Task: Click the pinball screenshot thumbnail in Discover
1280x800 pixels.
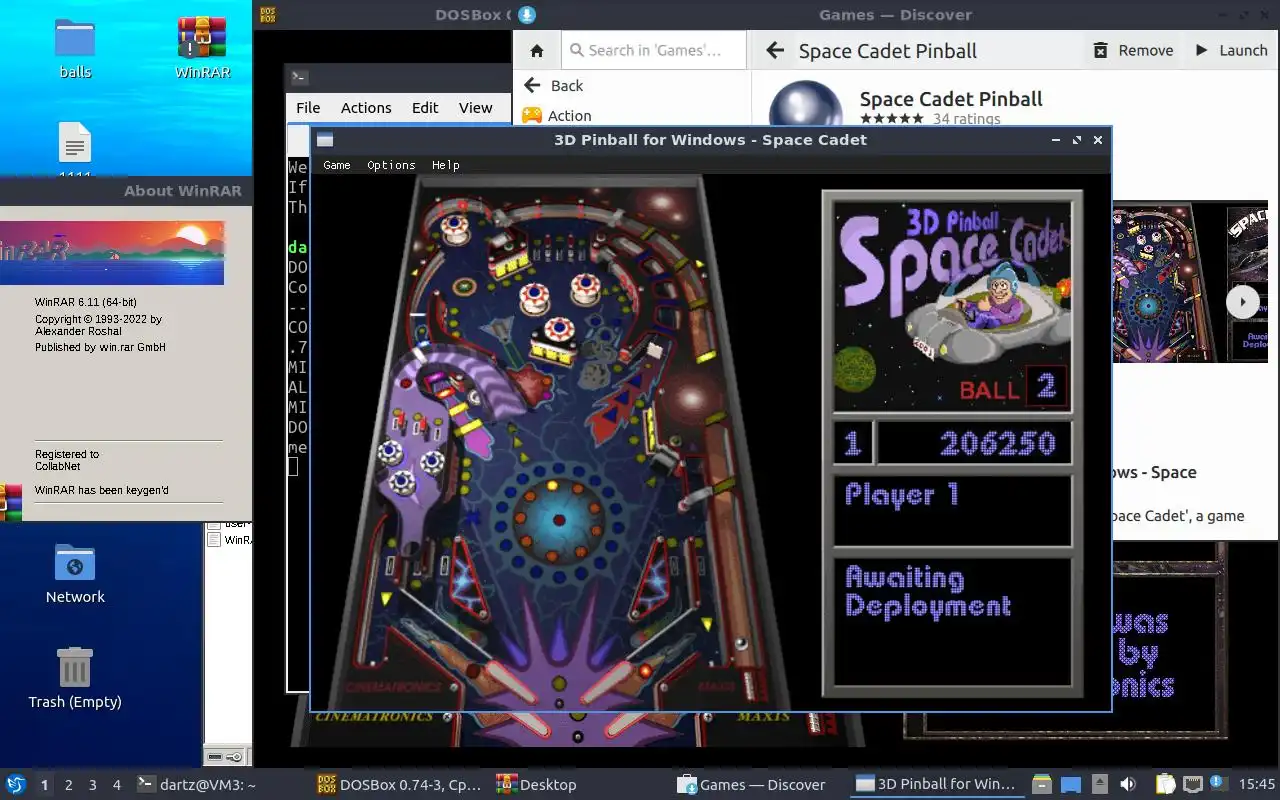Action: point(1160,283)
